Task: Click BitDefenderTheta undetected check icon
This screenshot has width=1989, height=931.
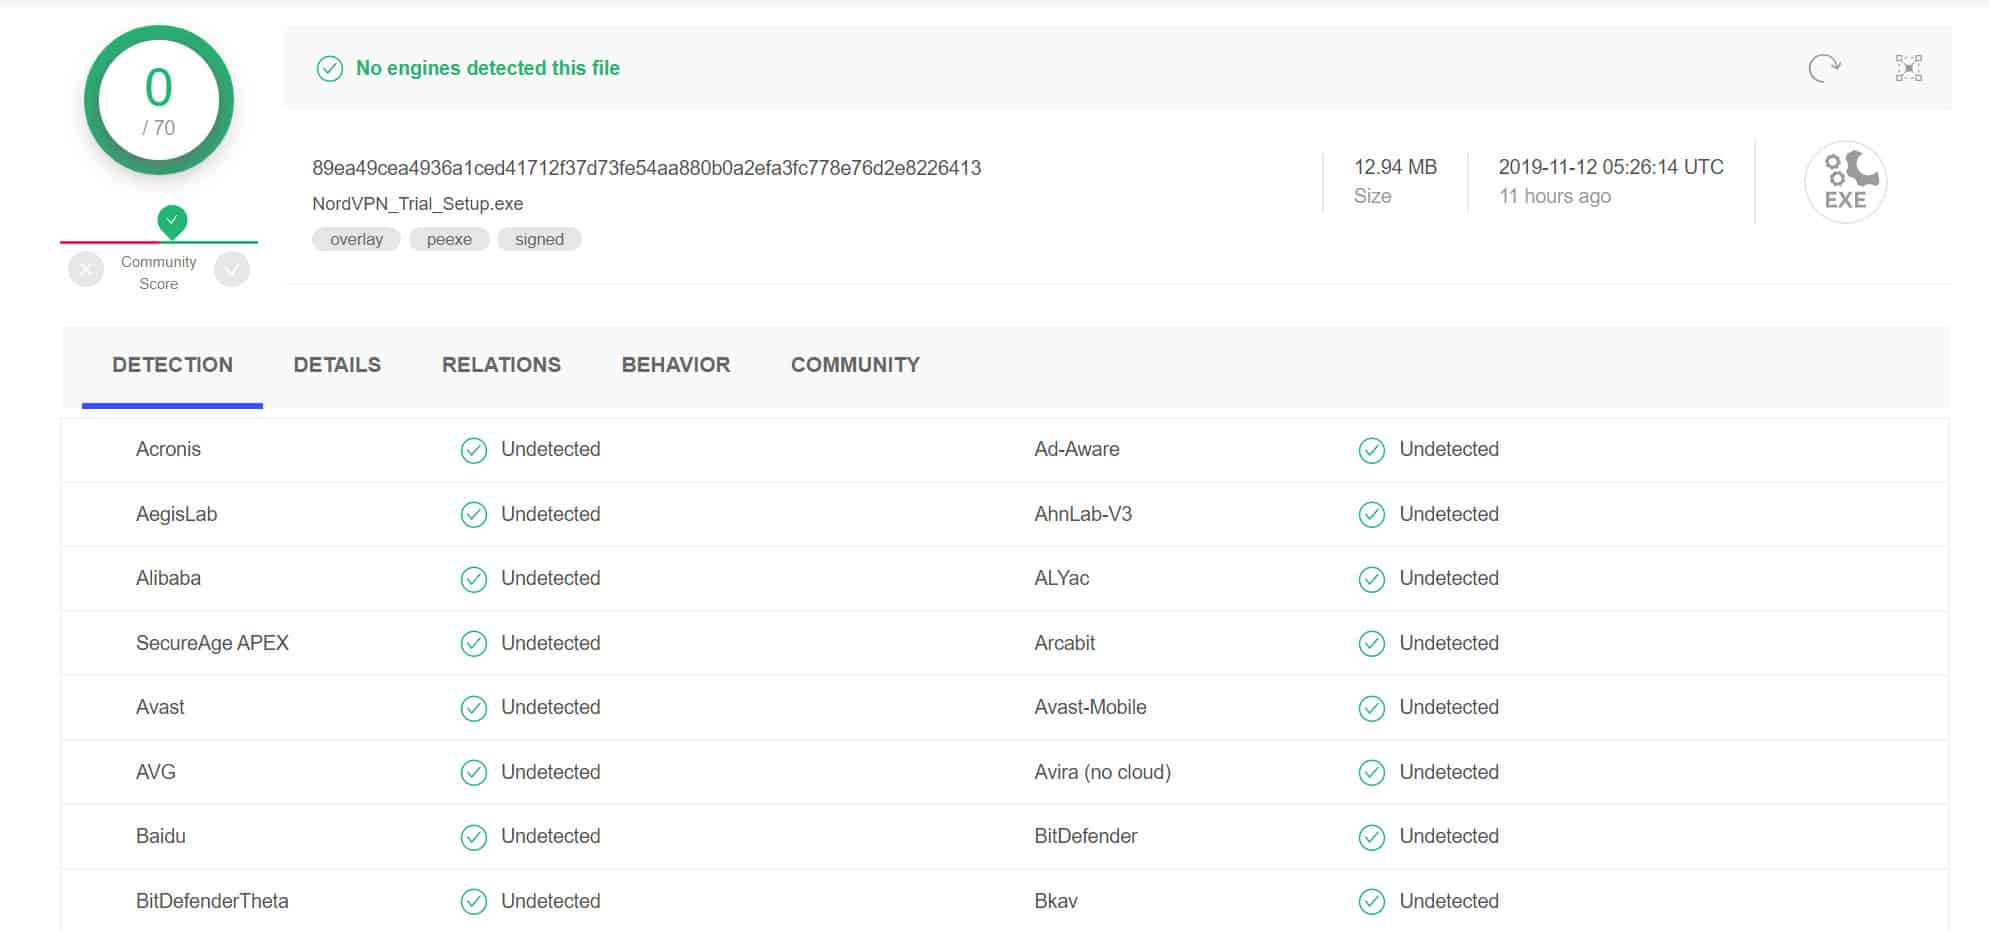Action: [473, 901]
